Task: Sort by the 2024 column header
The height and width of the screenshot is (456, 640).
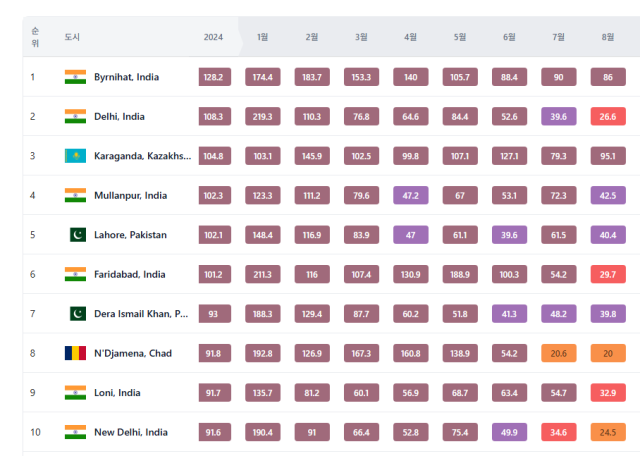Action: pyautogui.click(x=213, y=37)
